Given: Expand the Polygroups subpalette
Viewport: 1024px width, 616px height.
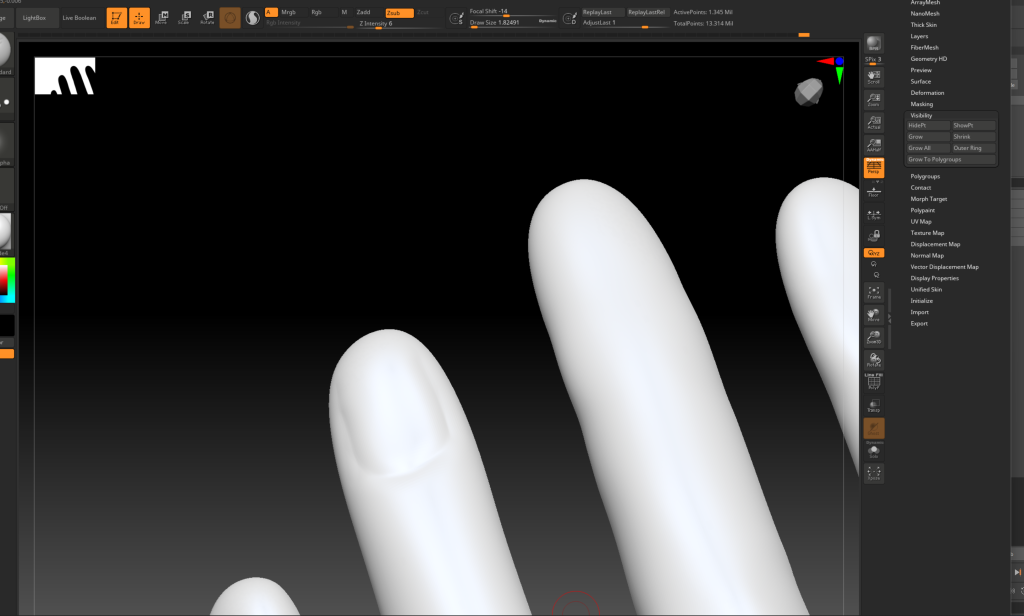Looking at the screenshot, I should click(x=925, y=176).
